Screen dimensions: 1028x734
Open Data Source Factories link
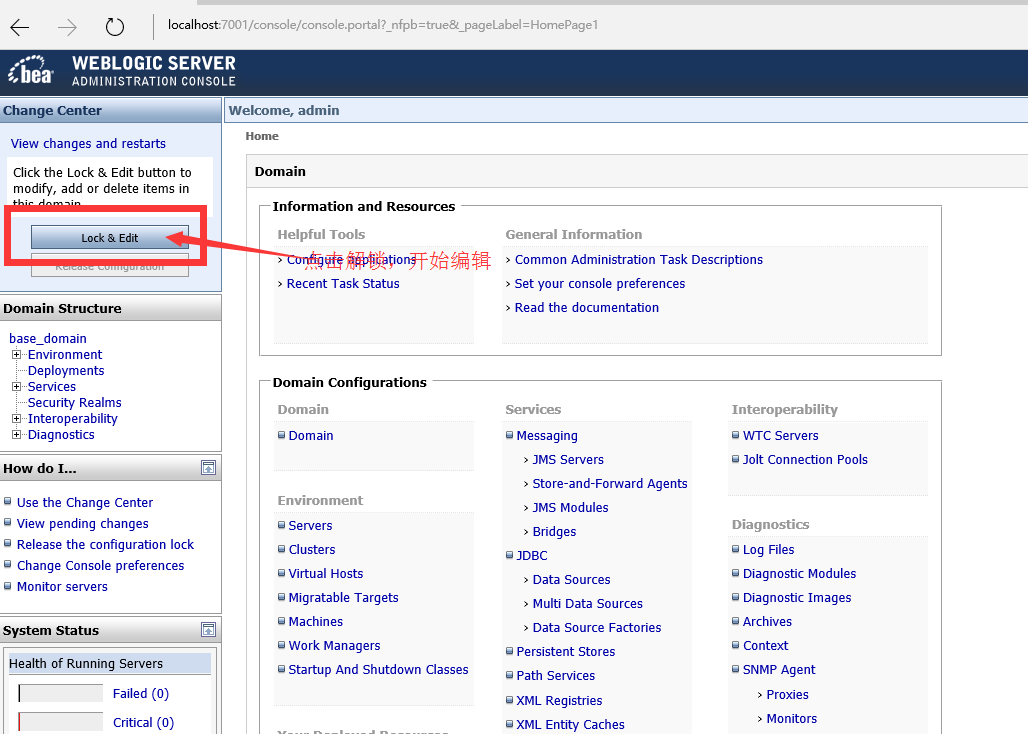(x=597, y=628)
